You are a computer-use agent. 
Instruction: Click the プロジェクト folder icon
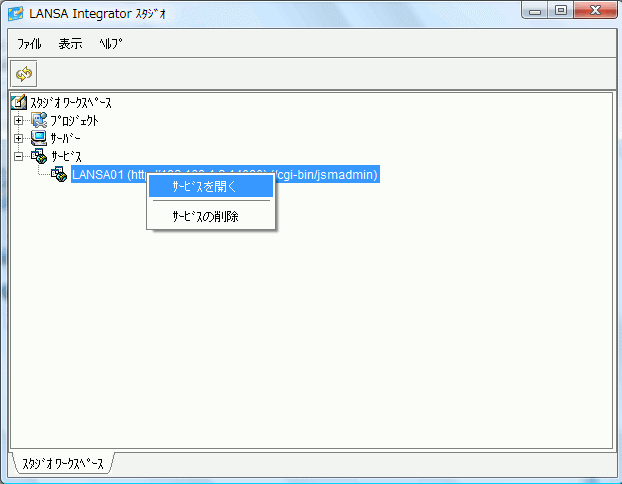click(39, 120)
